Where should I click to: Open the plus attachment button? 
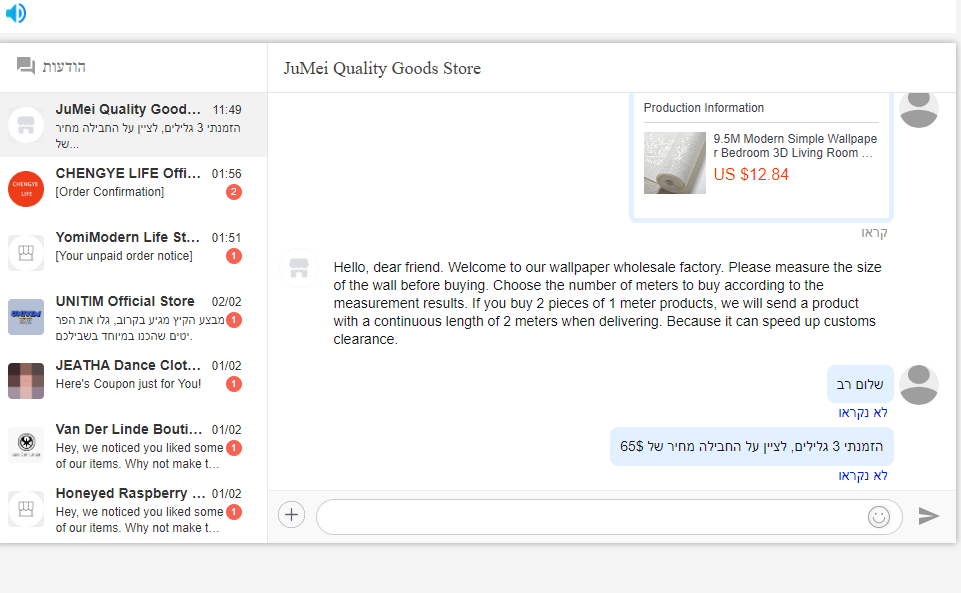[291, 515]
